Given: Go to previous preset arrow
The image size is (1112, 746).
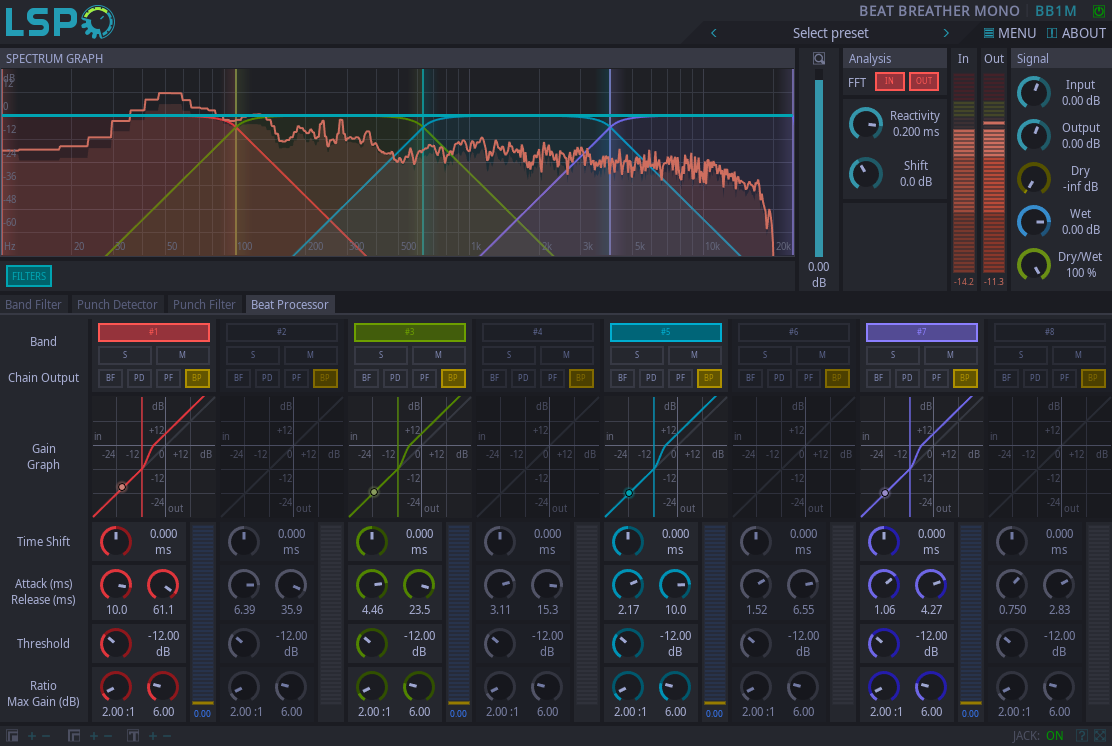Looking at the screenshot, I should 713,33.
